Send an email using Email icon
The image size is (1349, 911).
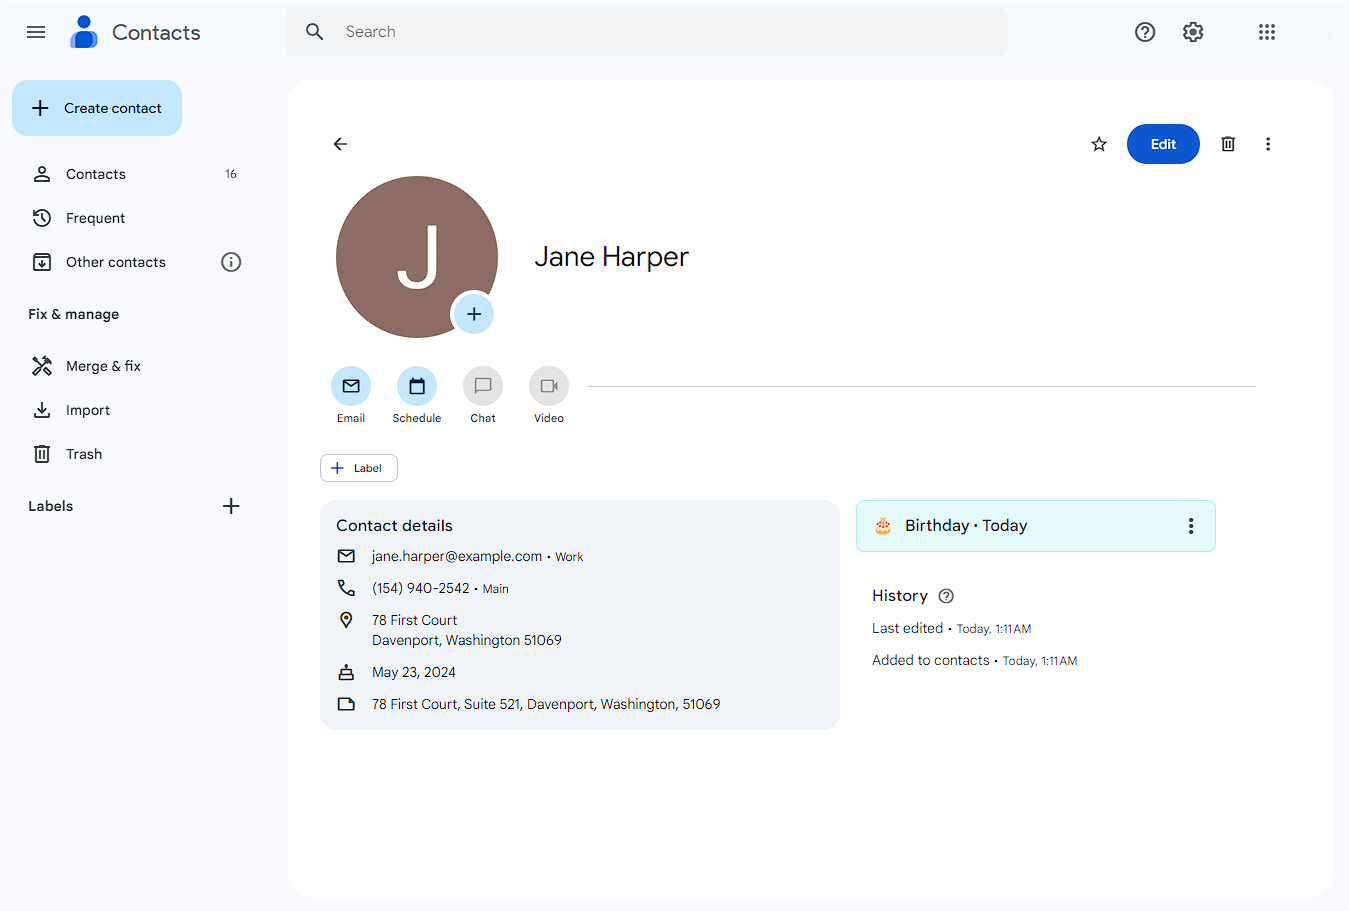click(x=351, y=386)
